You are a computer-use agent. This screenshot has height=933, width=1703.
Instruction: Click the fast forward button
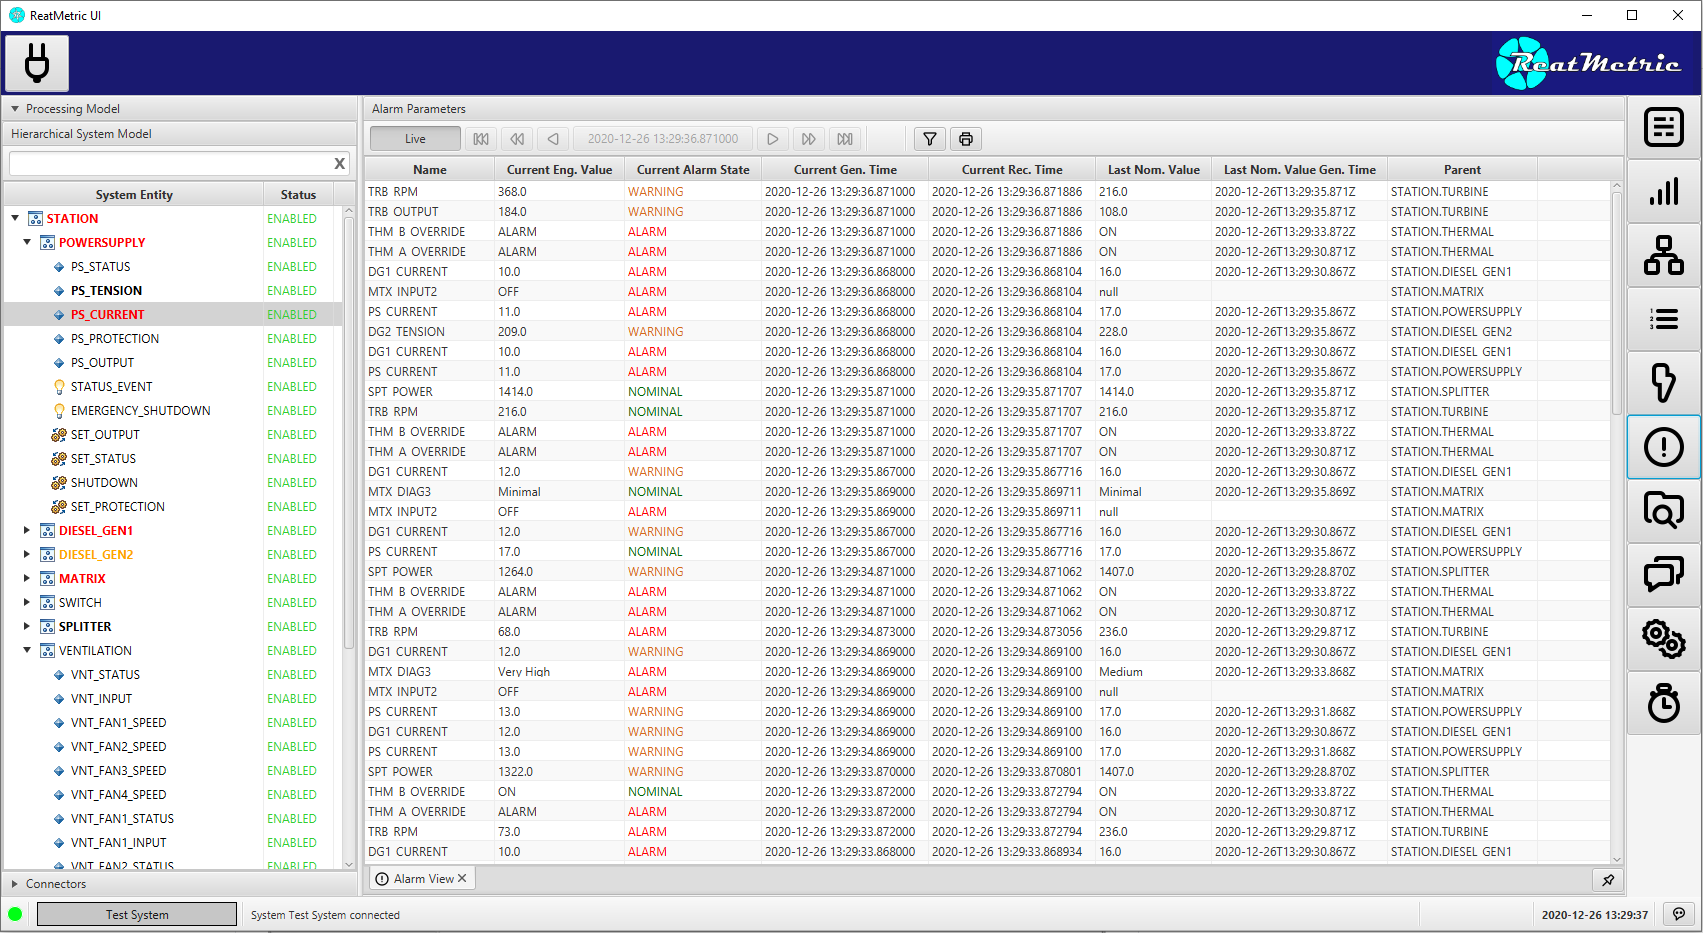pyautogui.click(x=809, y=139)
